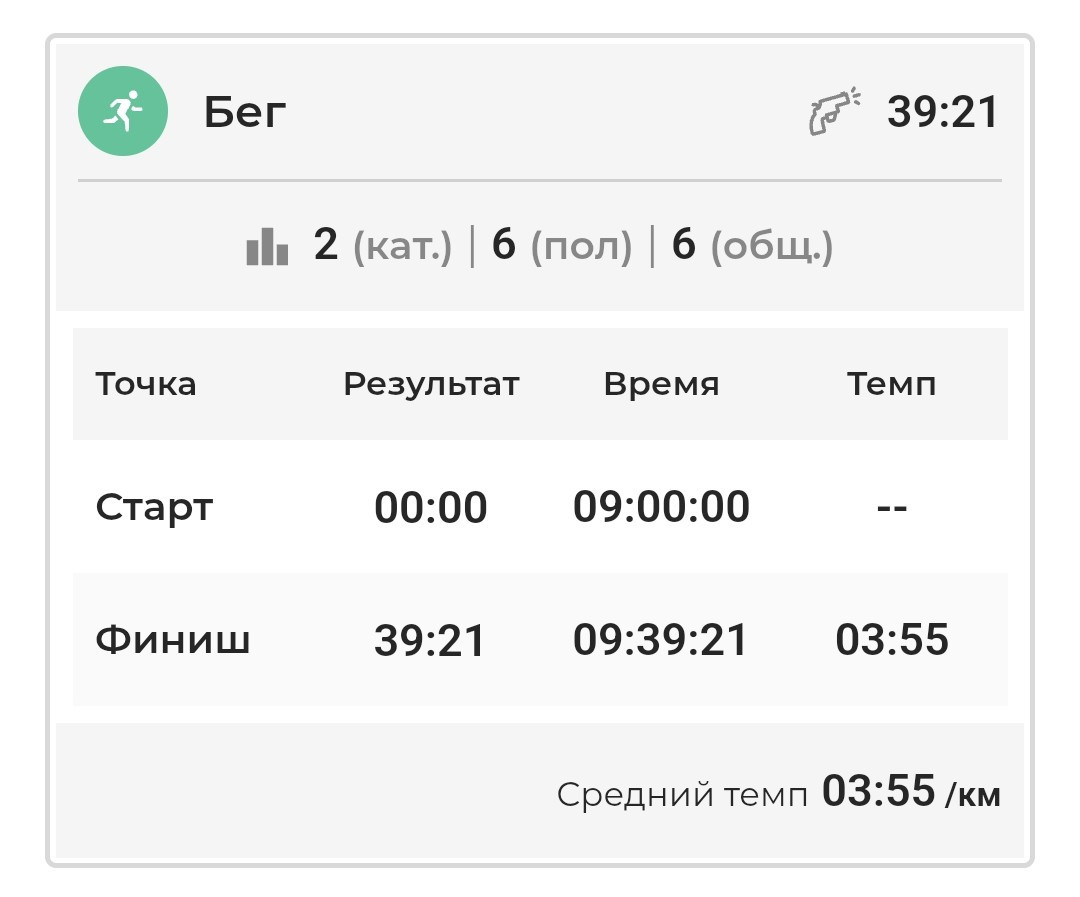Click the Старт result 00:00
The height and width of the screenshot is (897, 1080).
(x=430, y=508)
